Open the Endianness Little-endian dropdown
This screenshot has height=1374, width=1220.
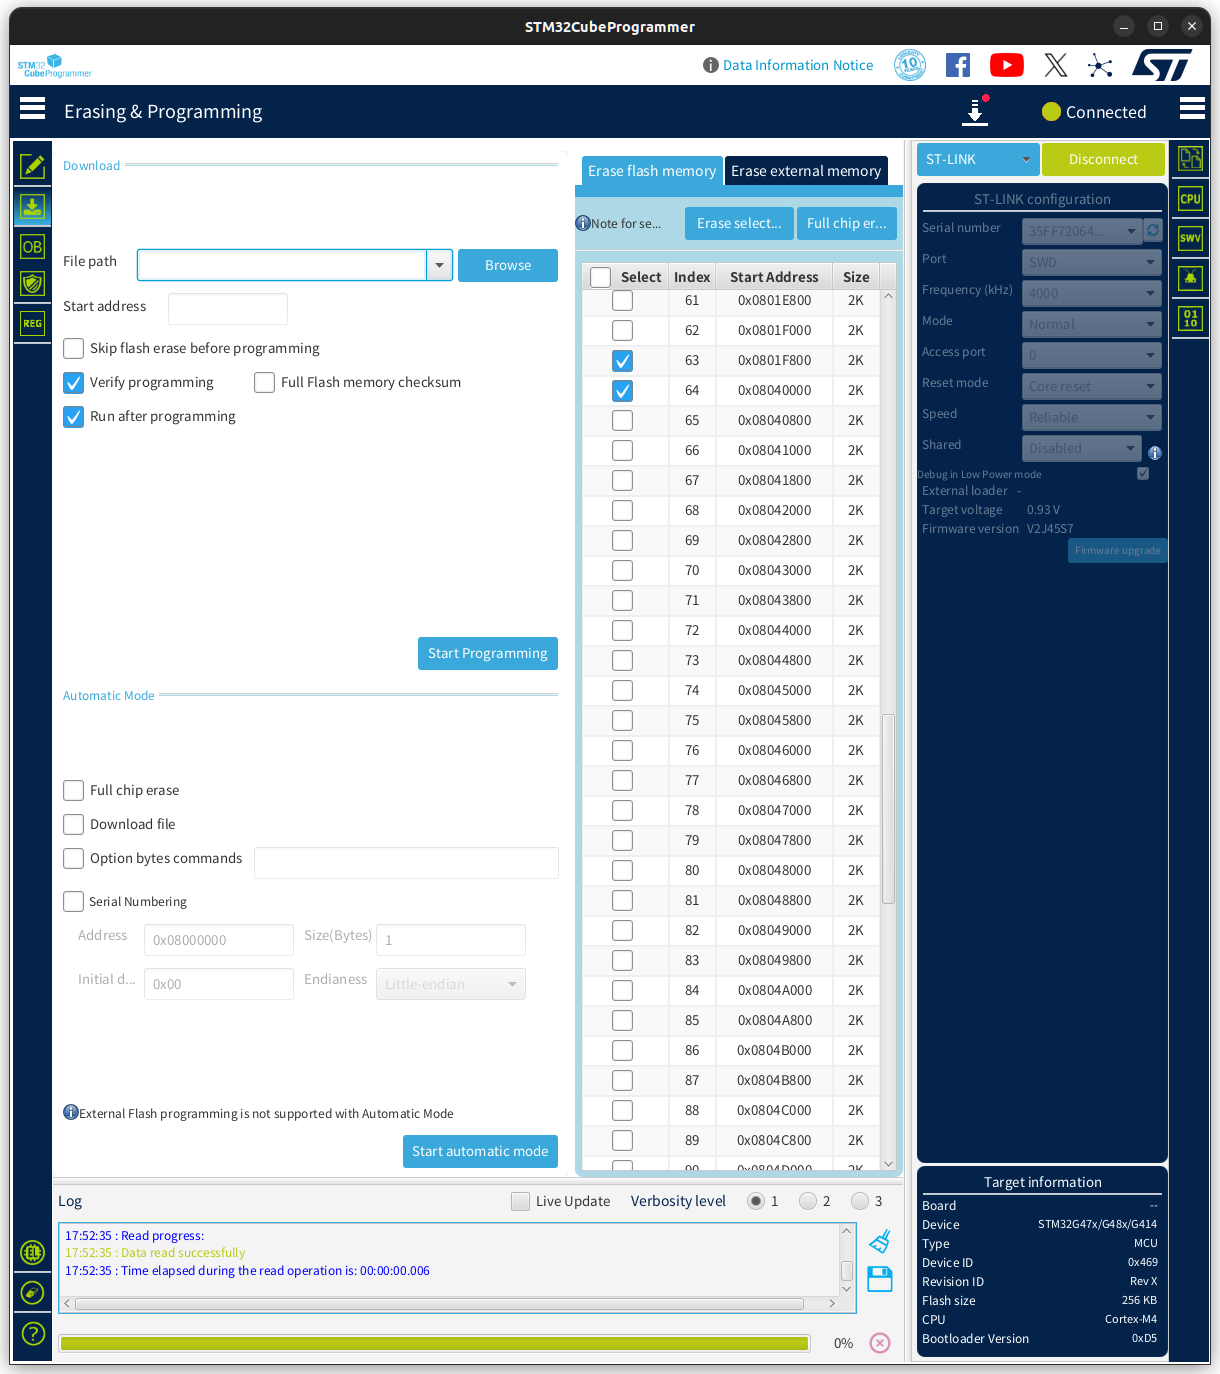click(x=451, y=984)
